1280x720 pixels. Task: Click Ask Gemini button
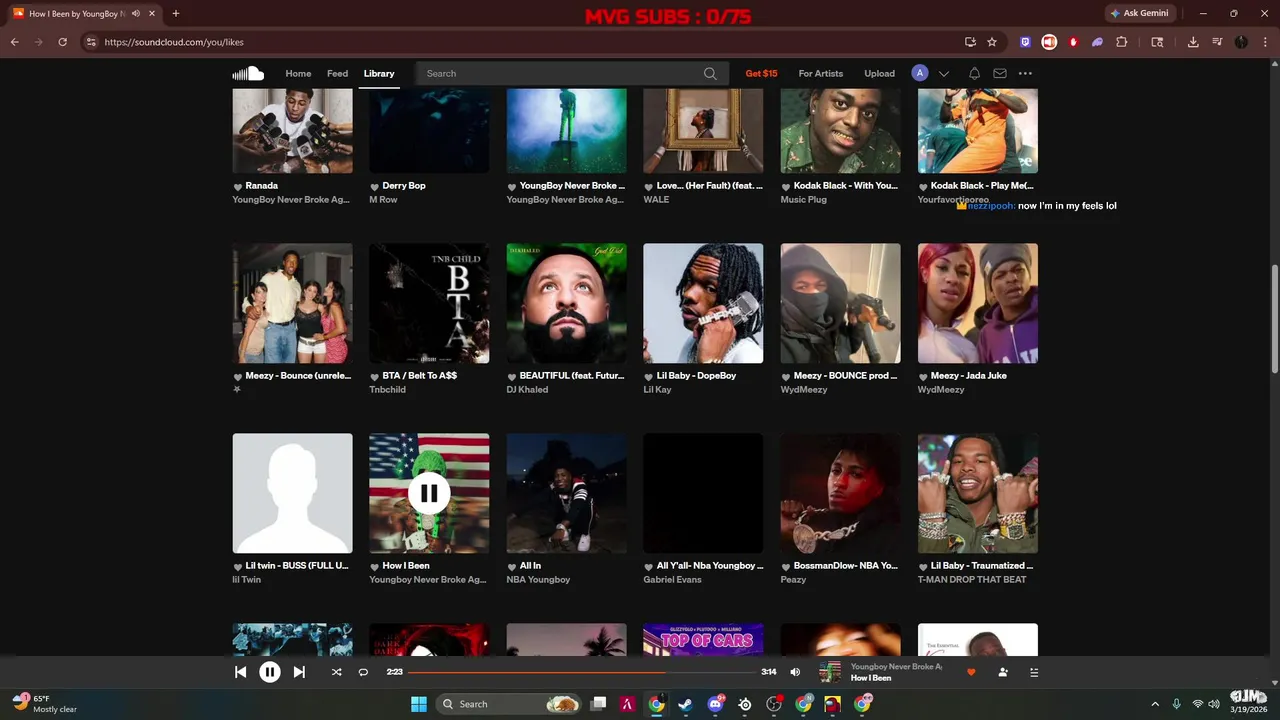[x=1139, y=13]
